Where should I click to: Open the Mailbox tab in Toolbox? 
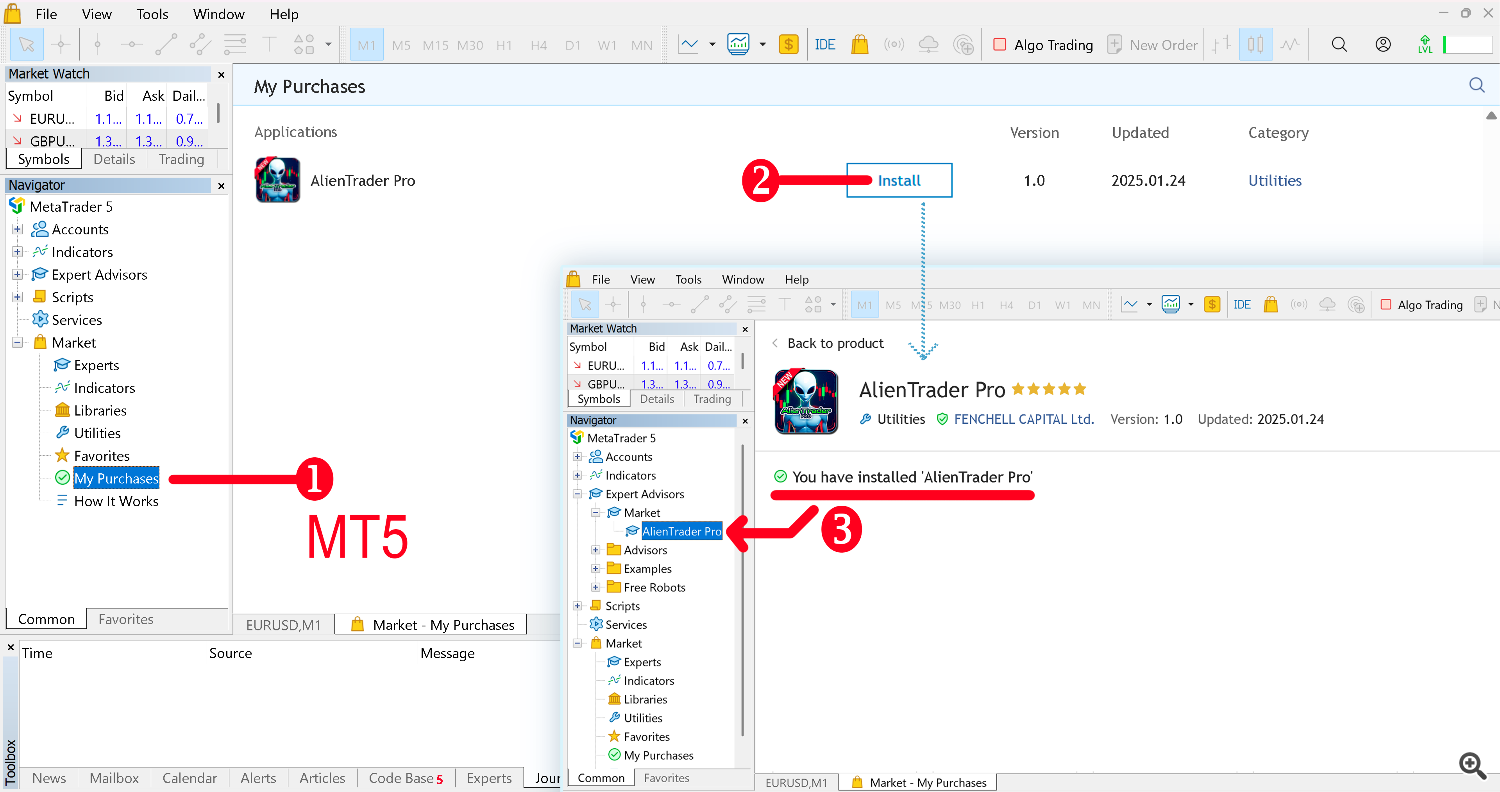click(114, 778)
